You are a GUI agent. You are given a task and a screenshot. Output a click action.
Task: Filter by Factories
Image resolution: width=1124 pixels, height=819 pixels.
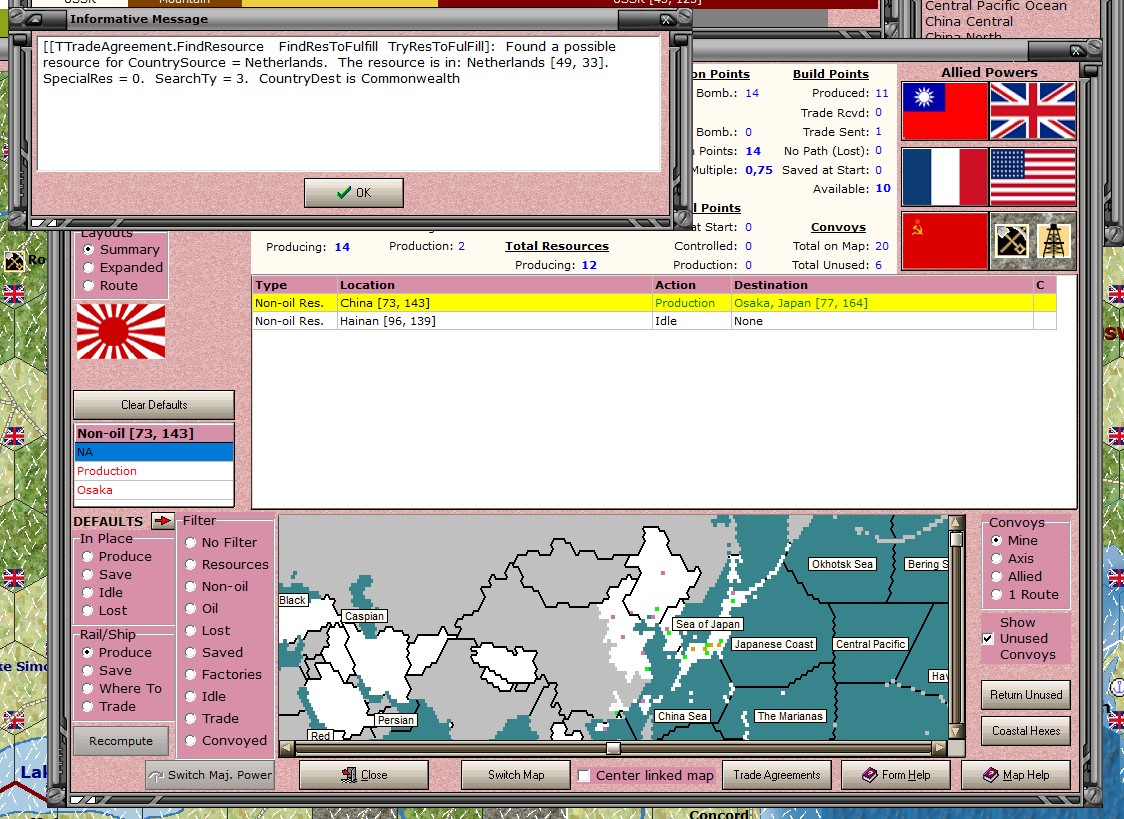tap(191, 675)
